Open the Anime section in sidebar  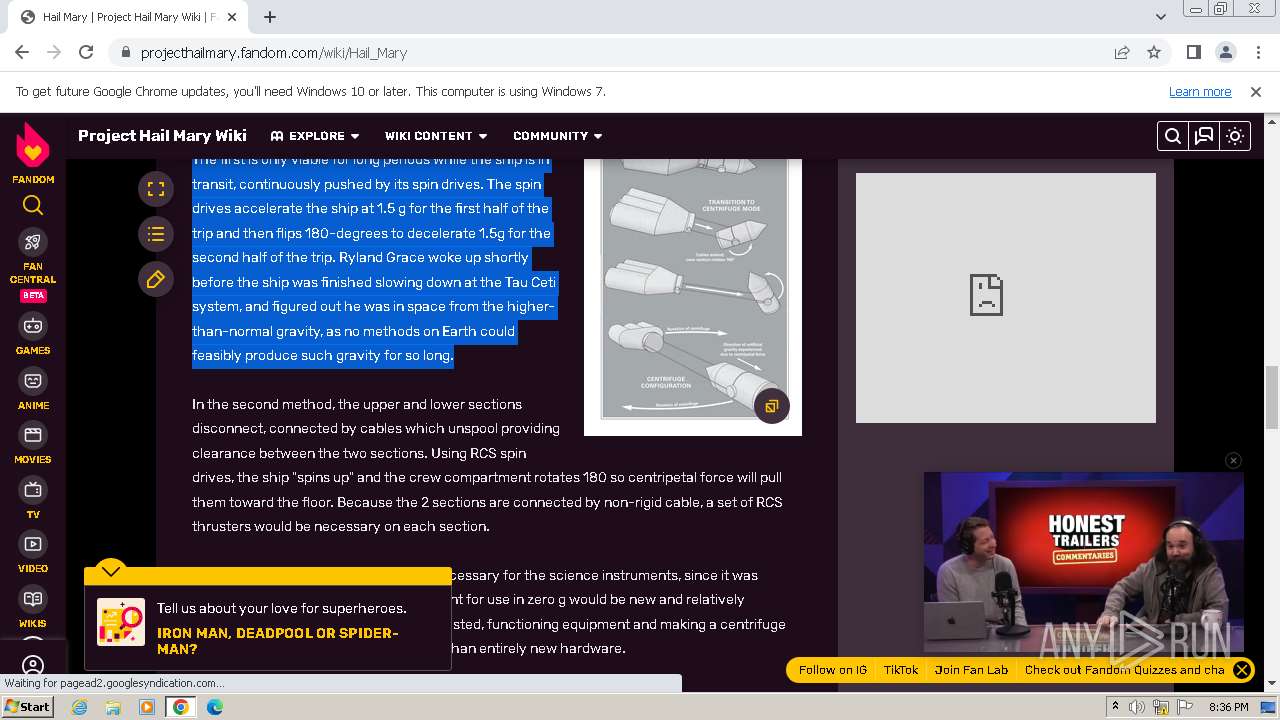pyautogui.click(x=33, y=389)
